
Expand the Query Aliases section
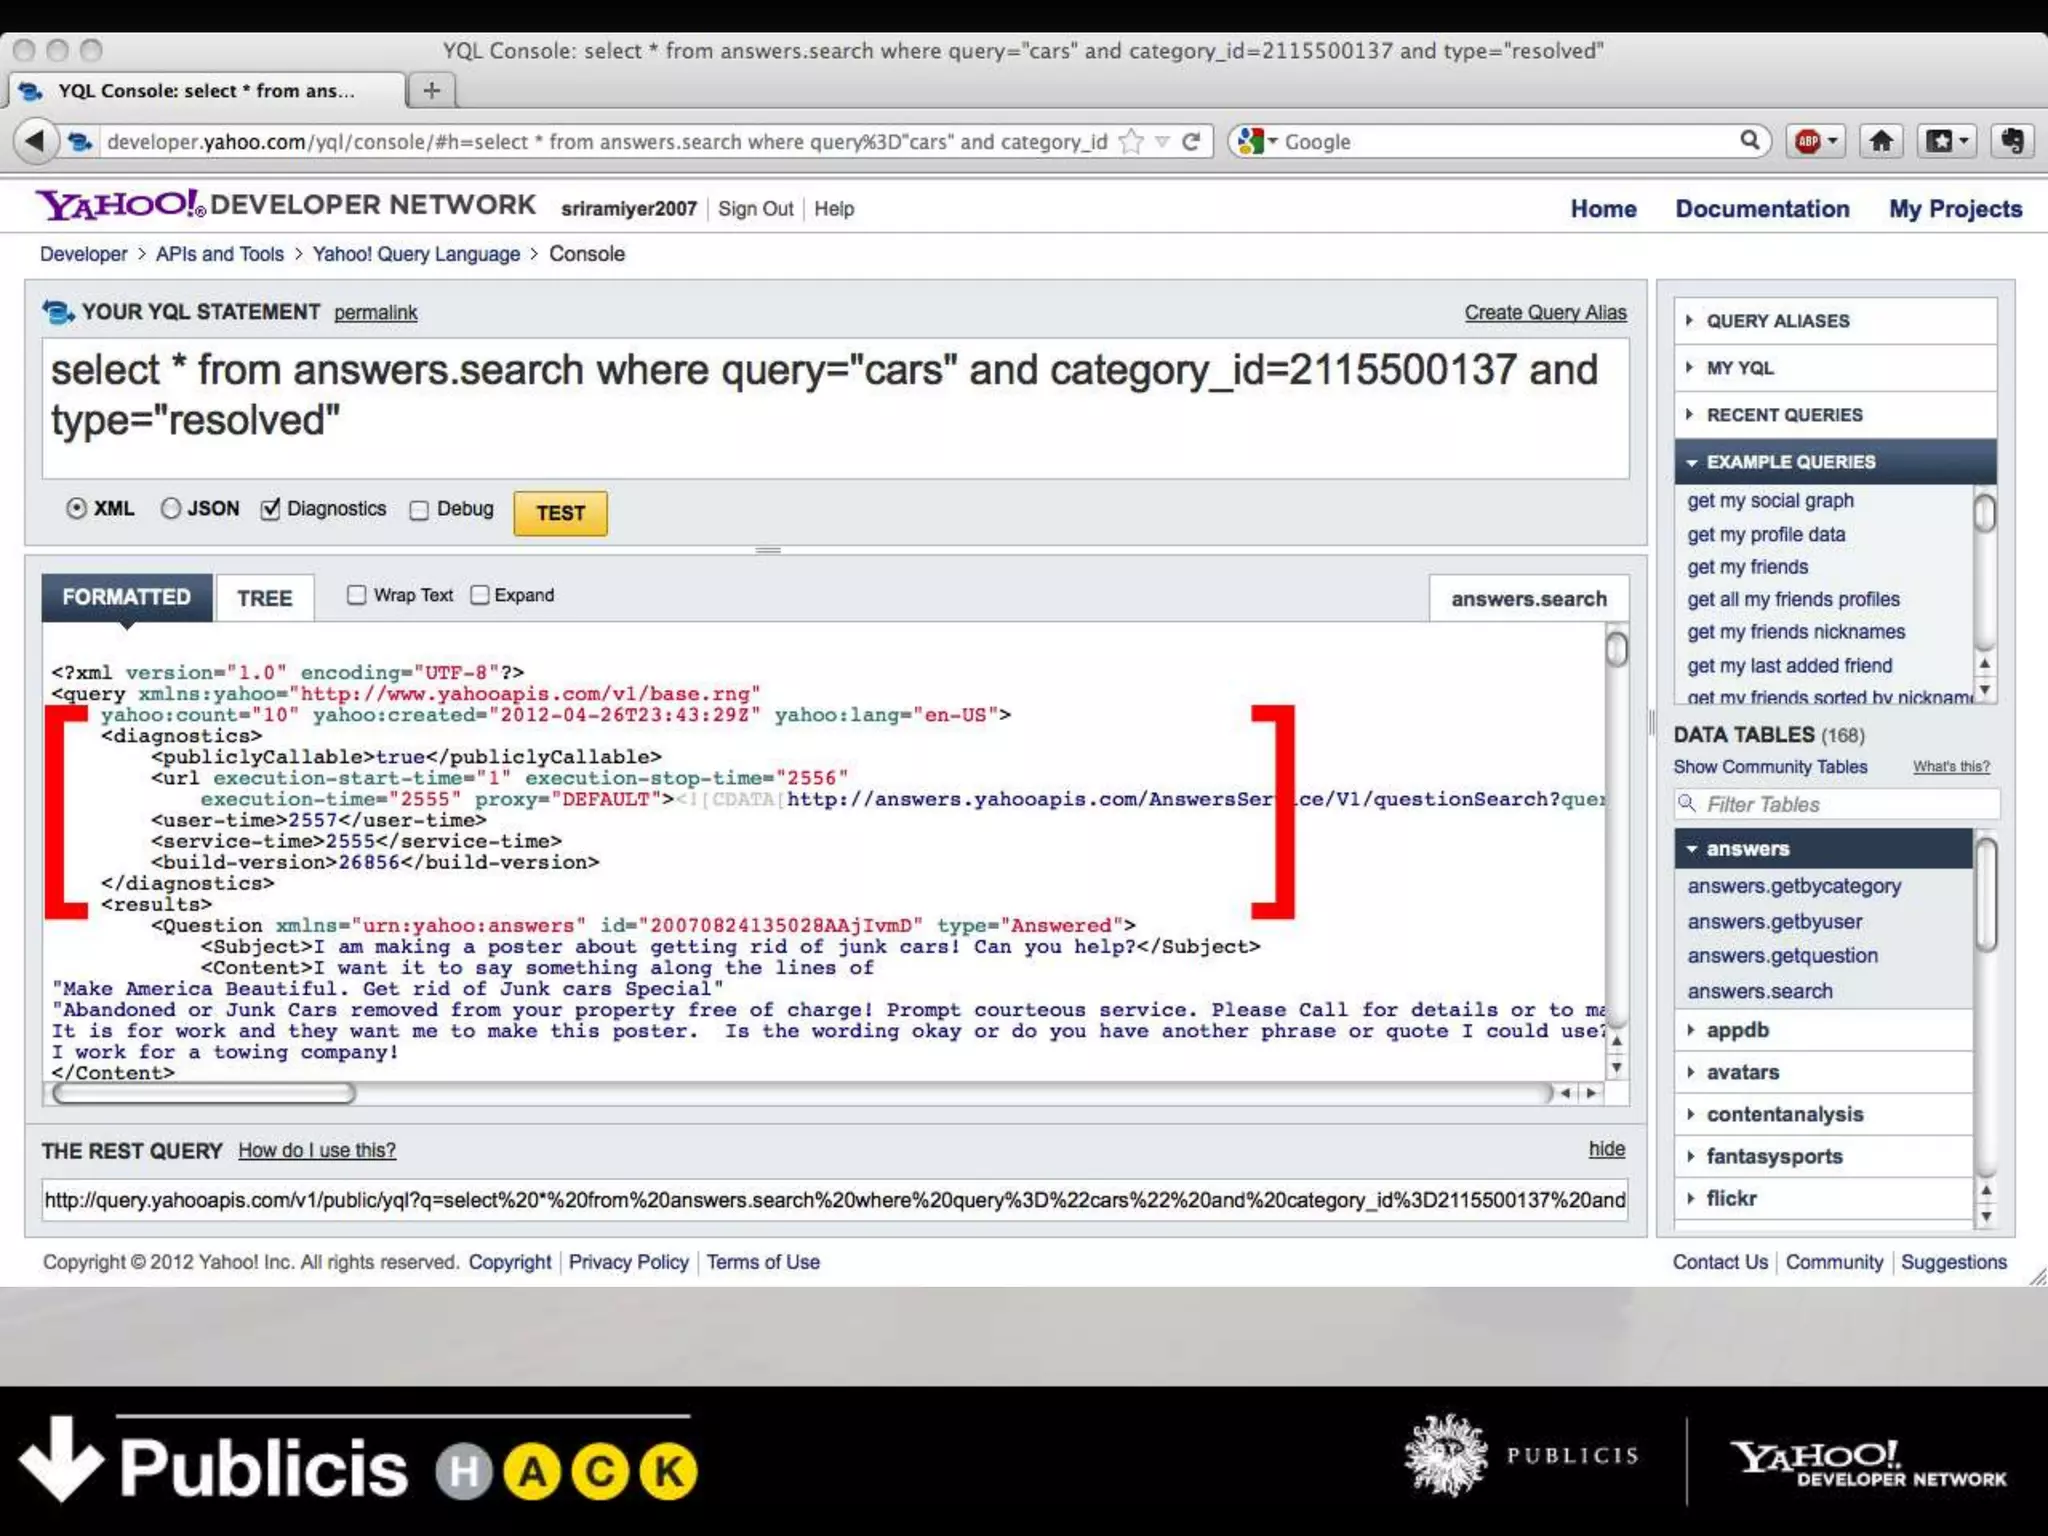coord(1777,321)
